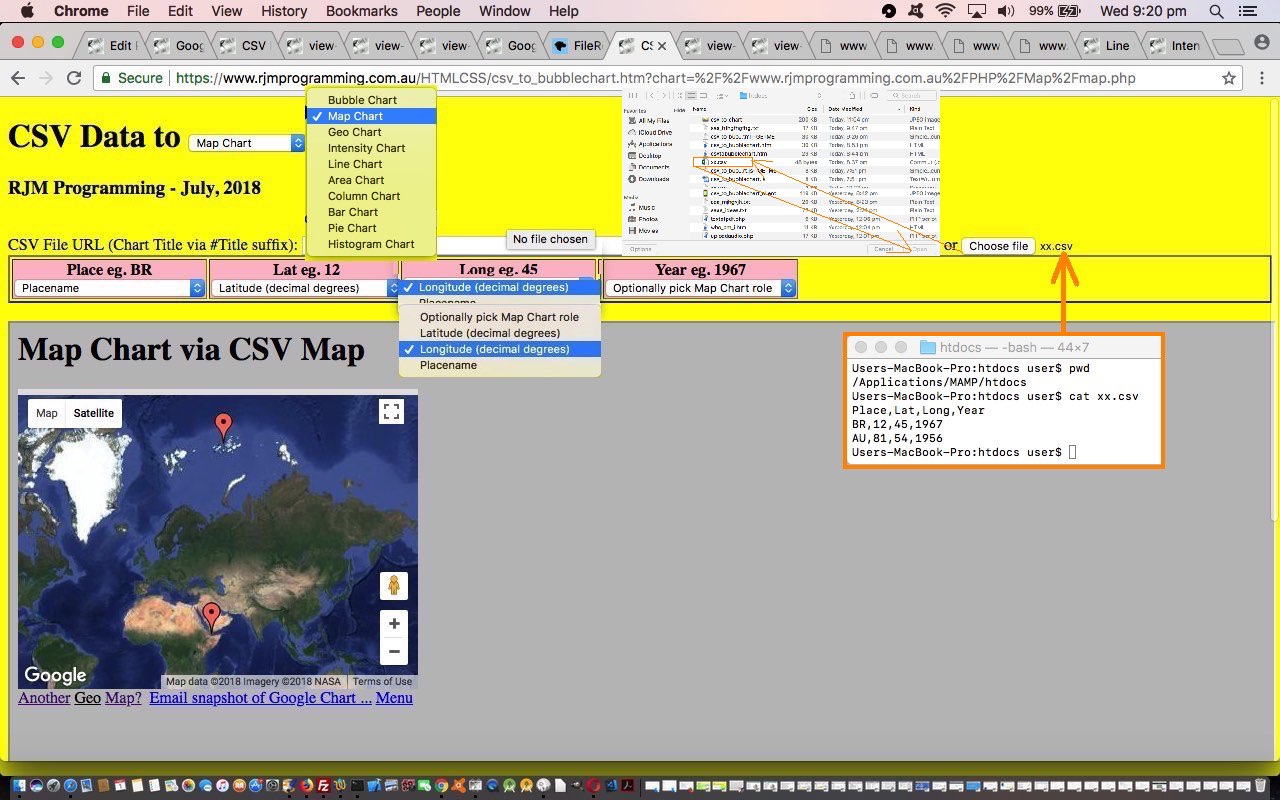Open the Placename column role dropdown
Screen dimensions: 1280x800
pos(109,288)
